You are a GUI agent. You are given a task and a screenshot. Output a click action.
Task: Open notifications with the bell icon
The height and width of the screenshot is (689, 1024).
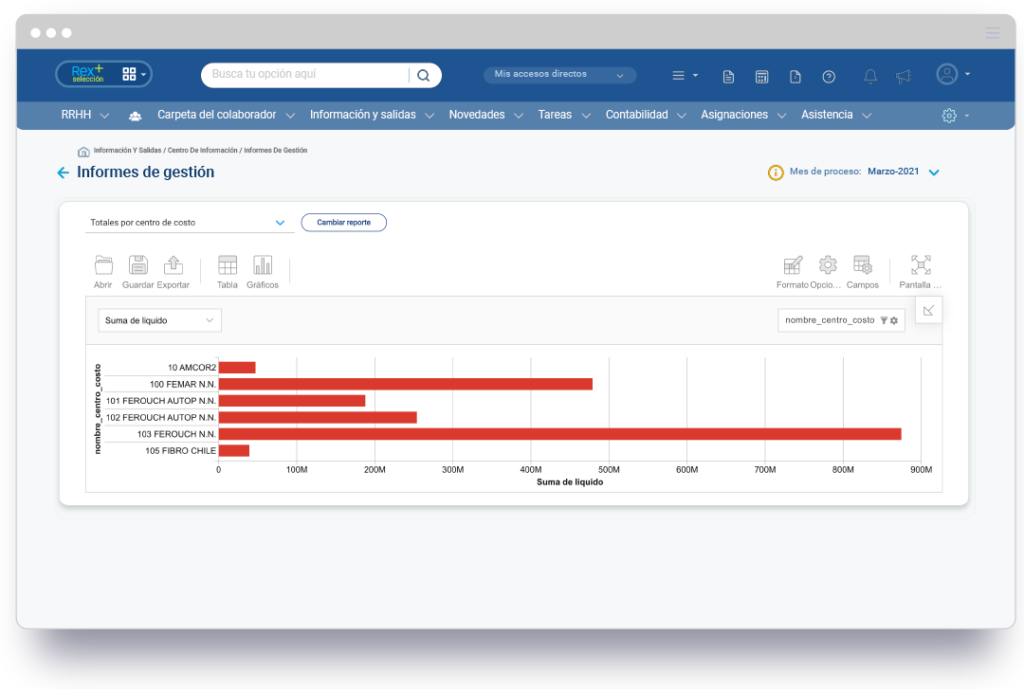[x=869, y=75]
